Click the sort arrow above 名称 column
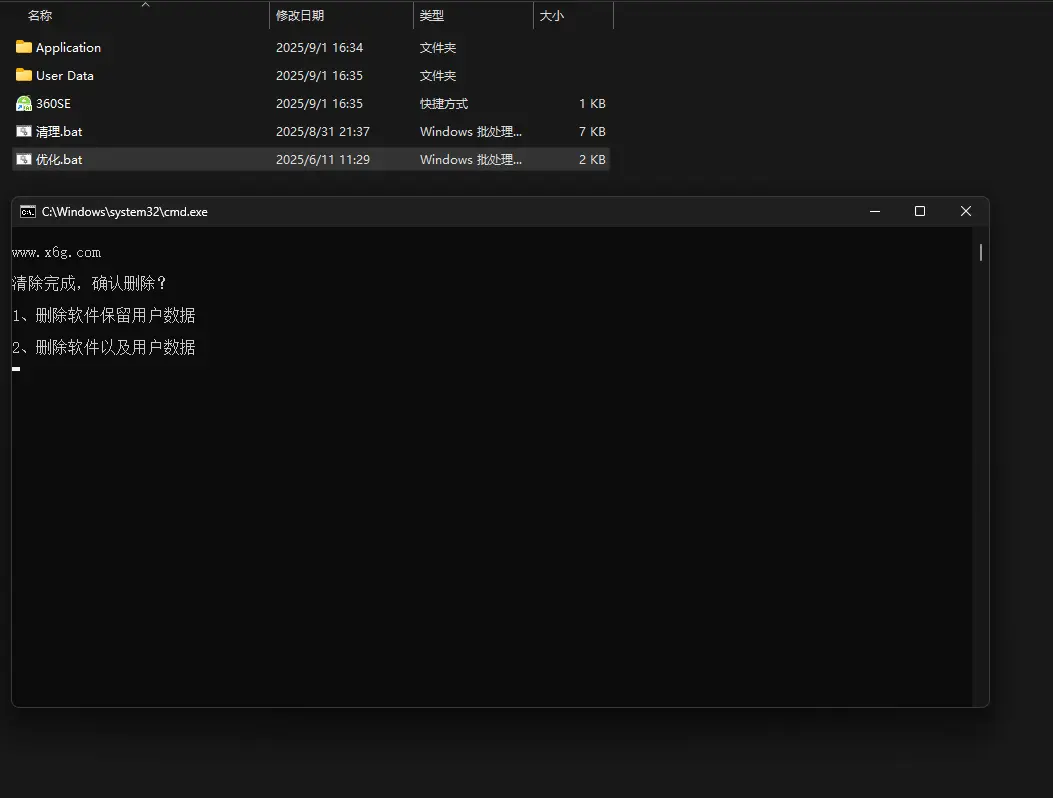1053x798 pixels. coord(146,5)
